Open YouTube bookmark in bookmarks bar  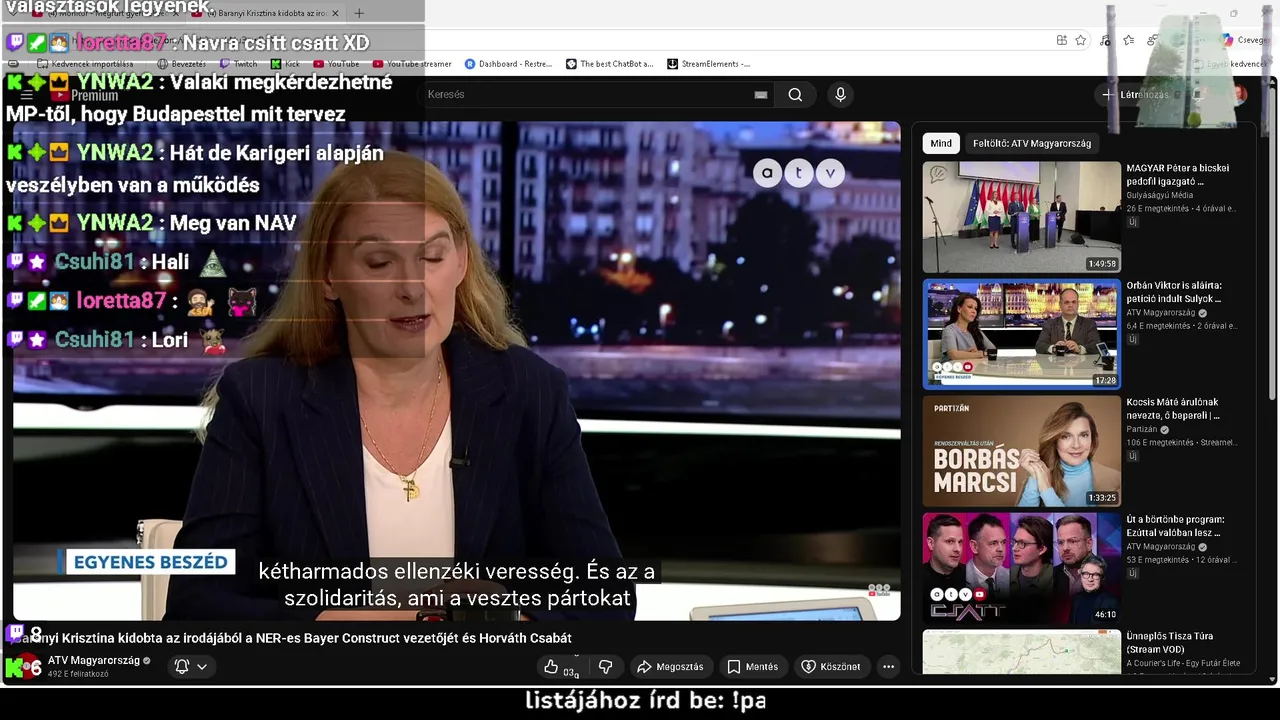click(337, 64)
